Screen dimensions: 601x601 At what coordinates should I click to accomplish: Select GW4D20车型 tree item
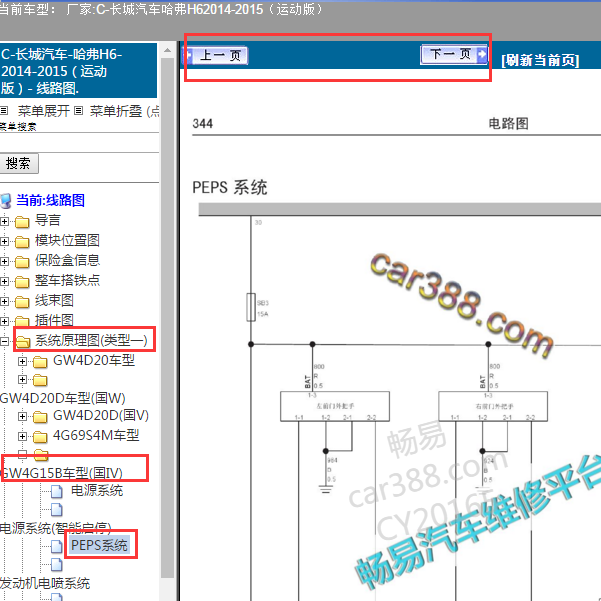(94, 360)
